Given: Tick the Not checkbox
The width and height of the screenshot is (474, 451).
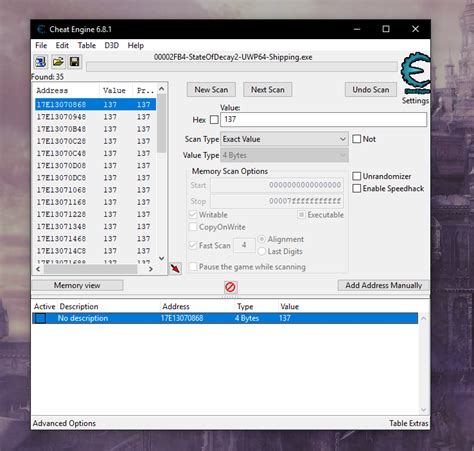Looking at the screenshot, I should 357,139.
